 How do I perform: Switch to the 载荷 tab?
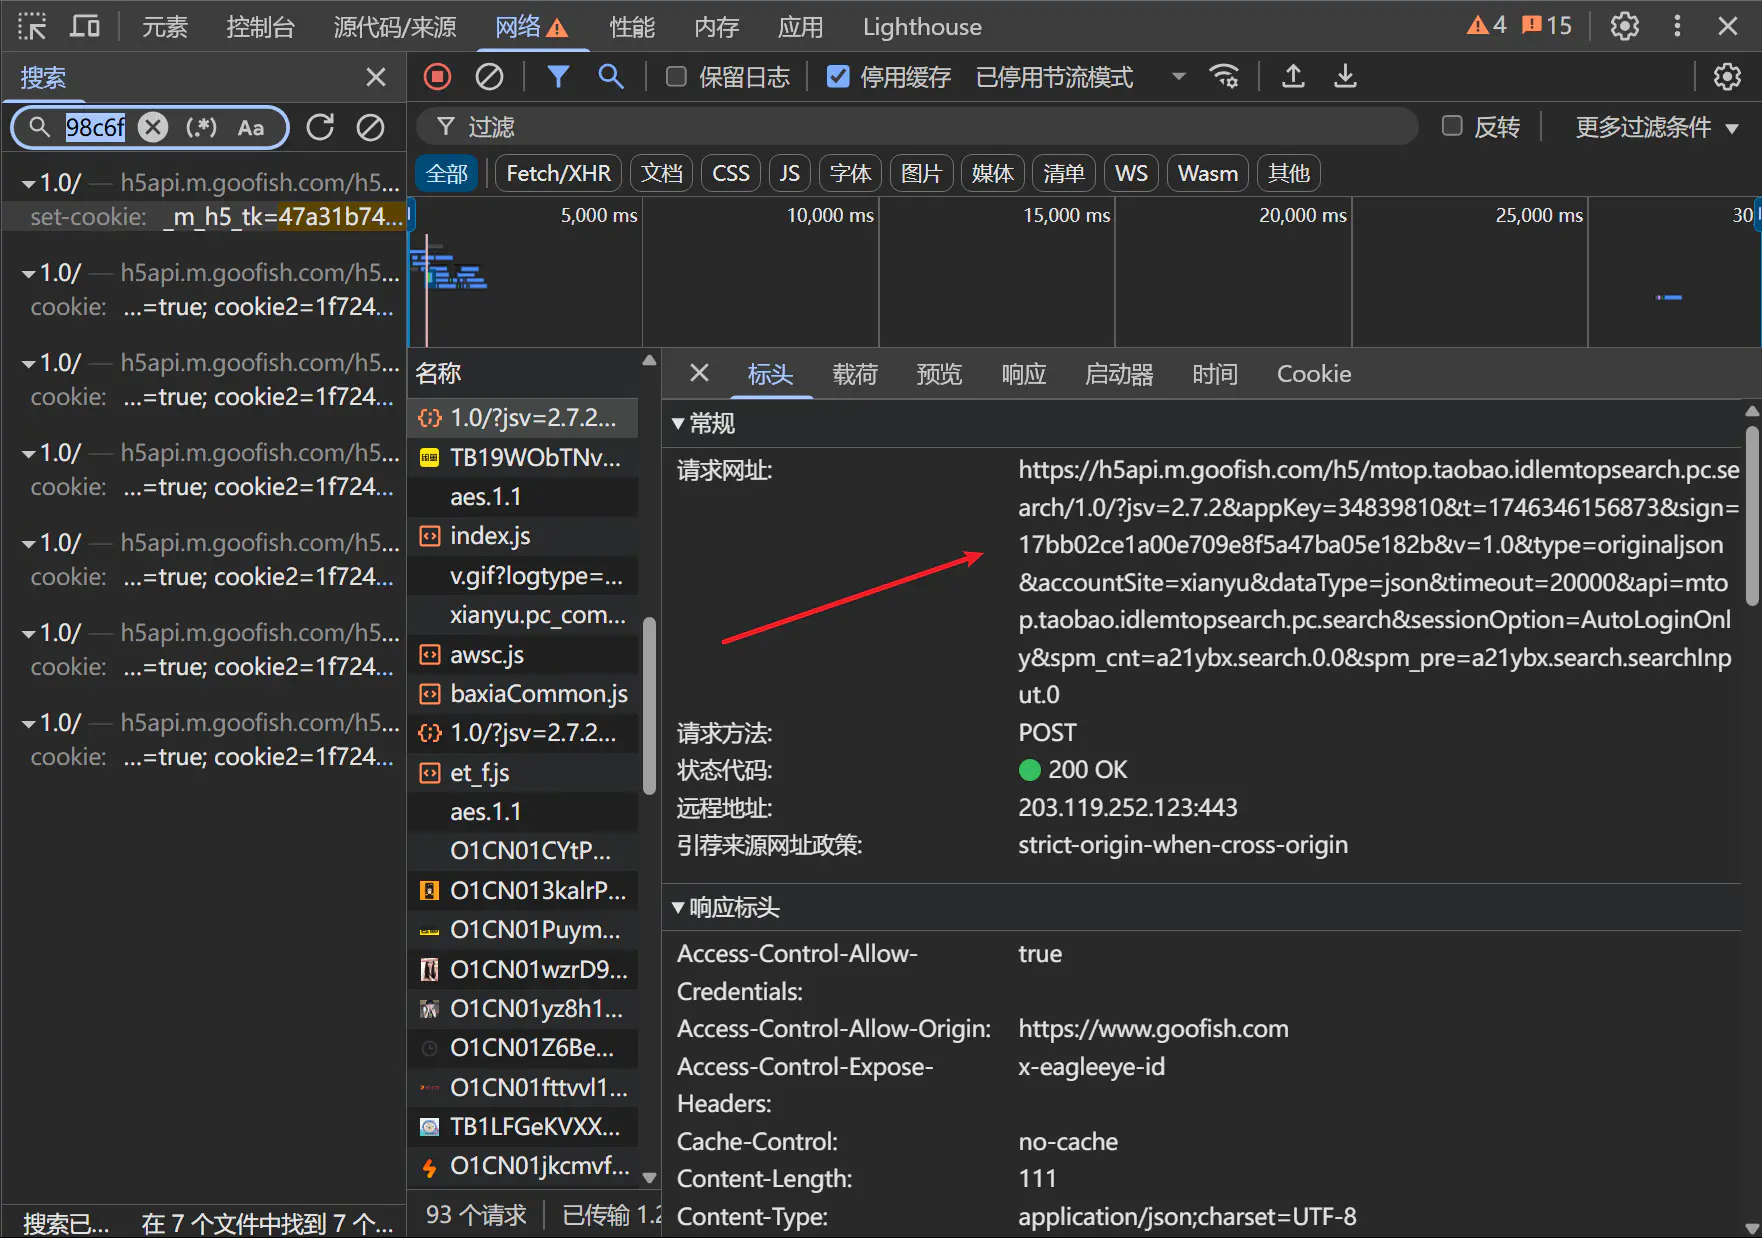pyautogui.click(x=855, y=374)
